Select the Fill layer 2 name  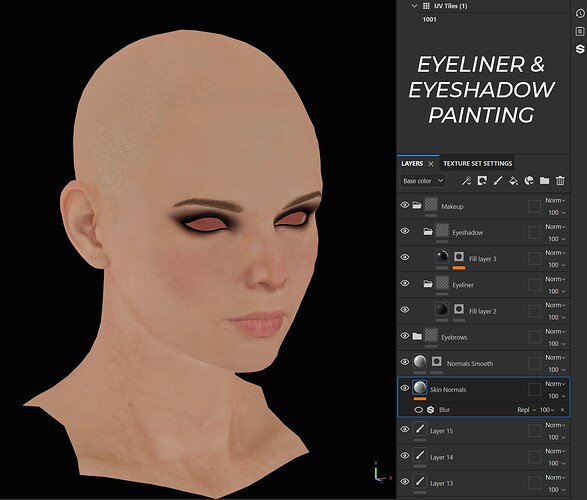tap(483, 311)
